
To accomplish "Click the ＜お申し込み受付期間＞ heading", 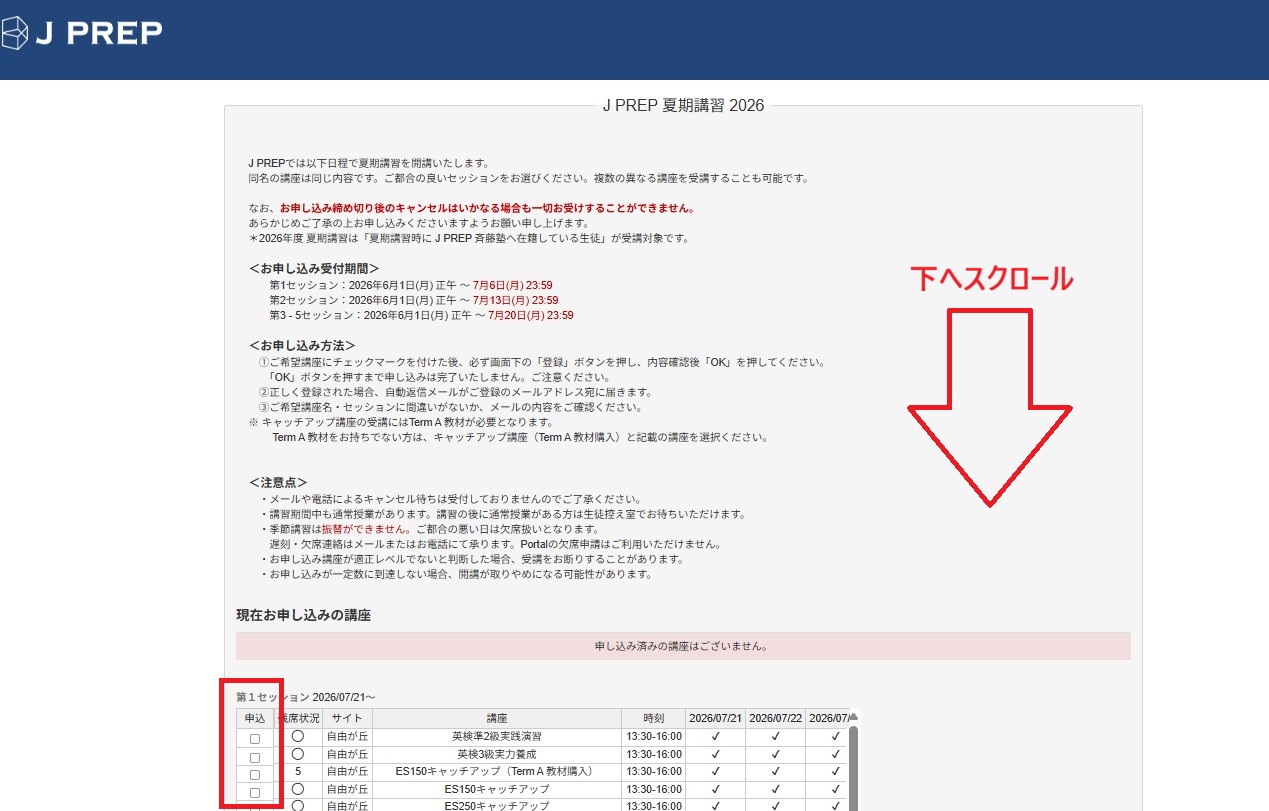I will 314,269.
